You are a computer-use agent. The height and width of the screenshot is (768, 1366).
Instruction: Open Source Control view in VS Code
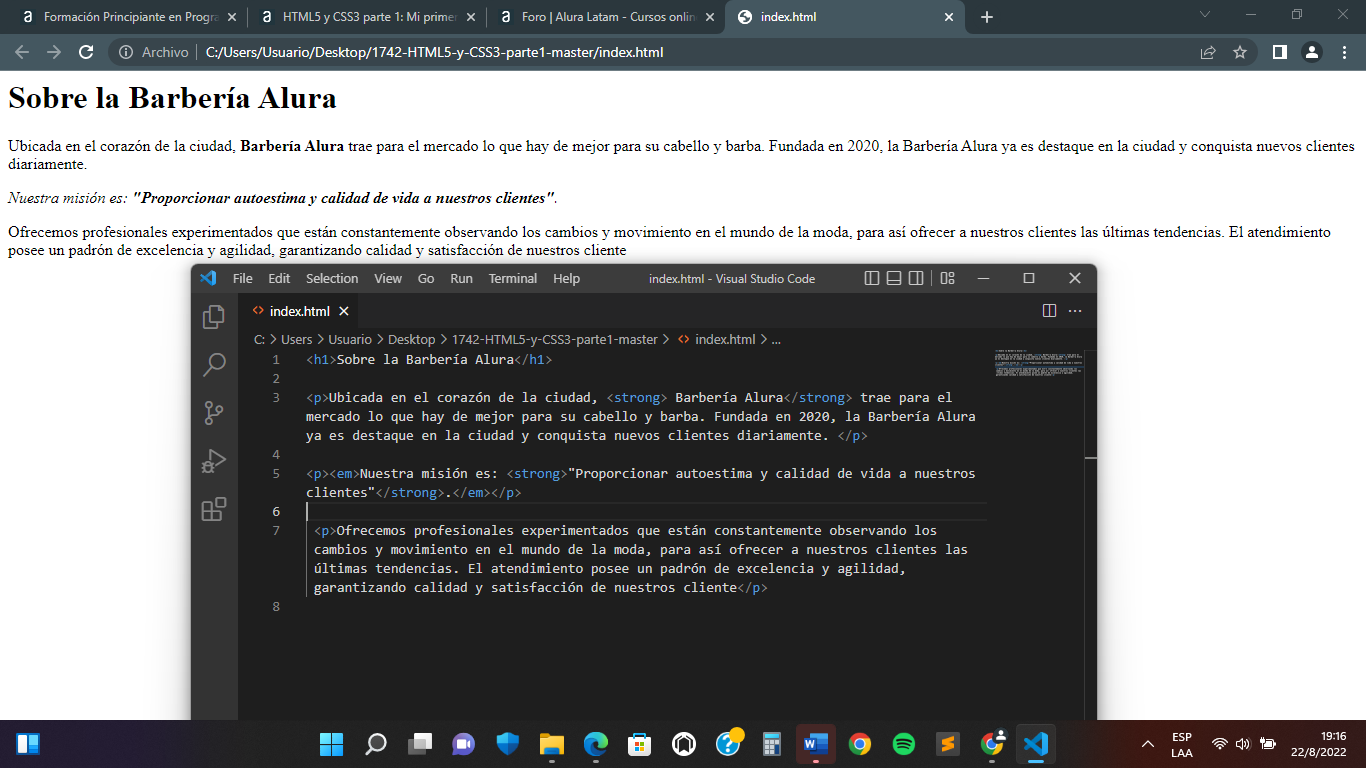(214, 413)
